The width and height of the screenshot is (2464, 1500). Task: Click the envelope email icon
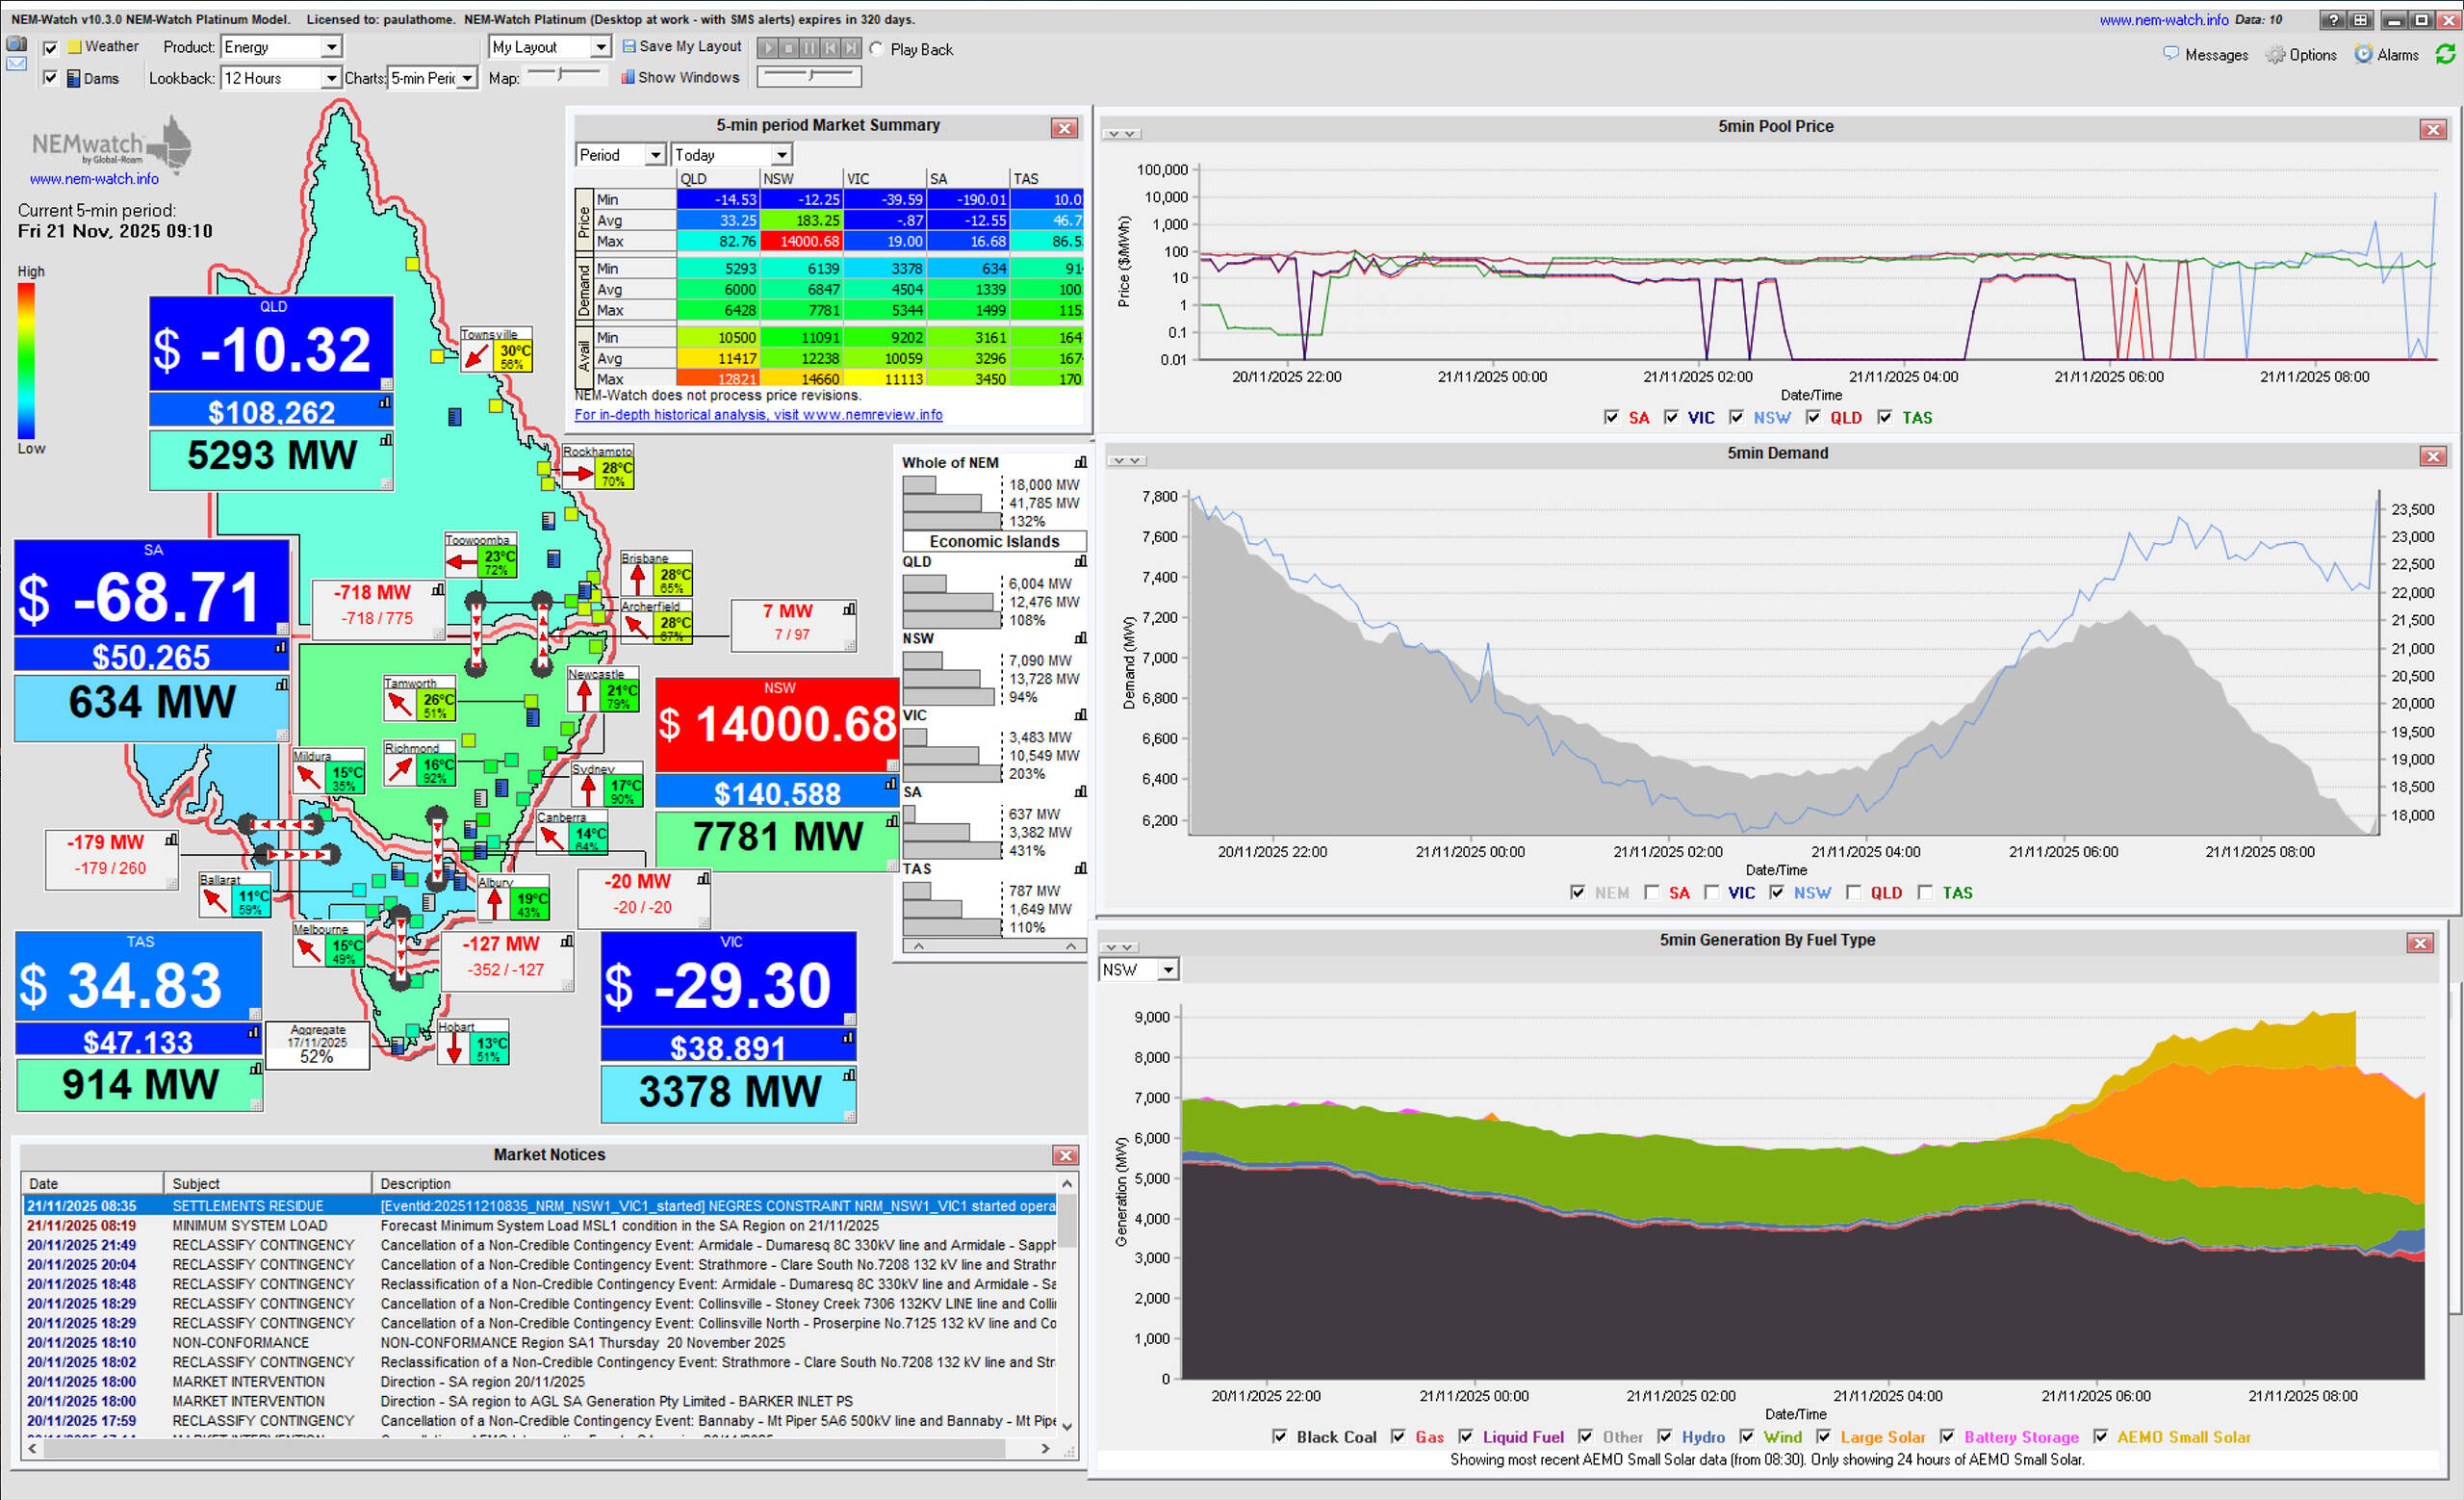tap(16, 64)
